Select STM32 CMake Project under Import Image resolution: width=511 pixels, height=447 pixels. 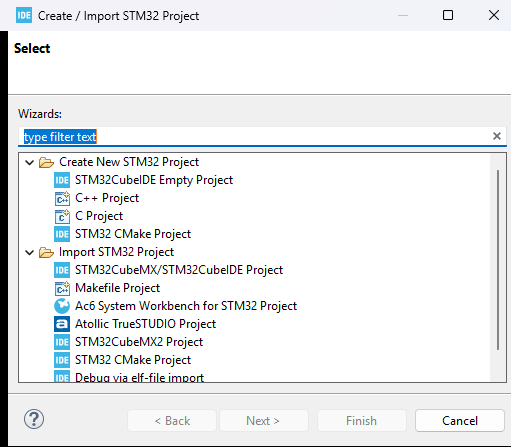(133, 360)
